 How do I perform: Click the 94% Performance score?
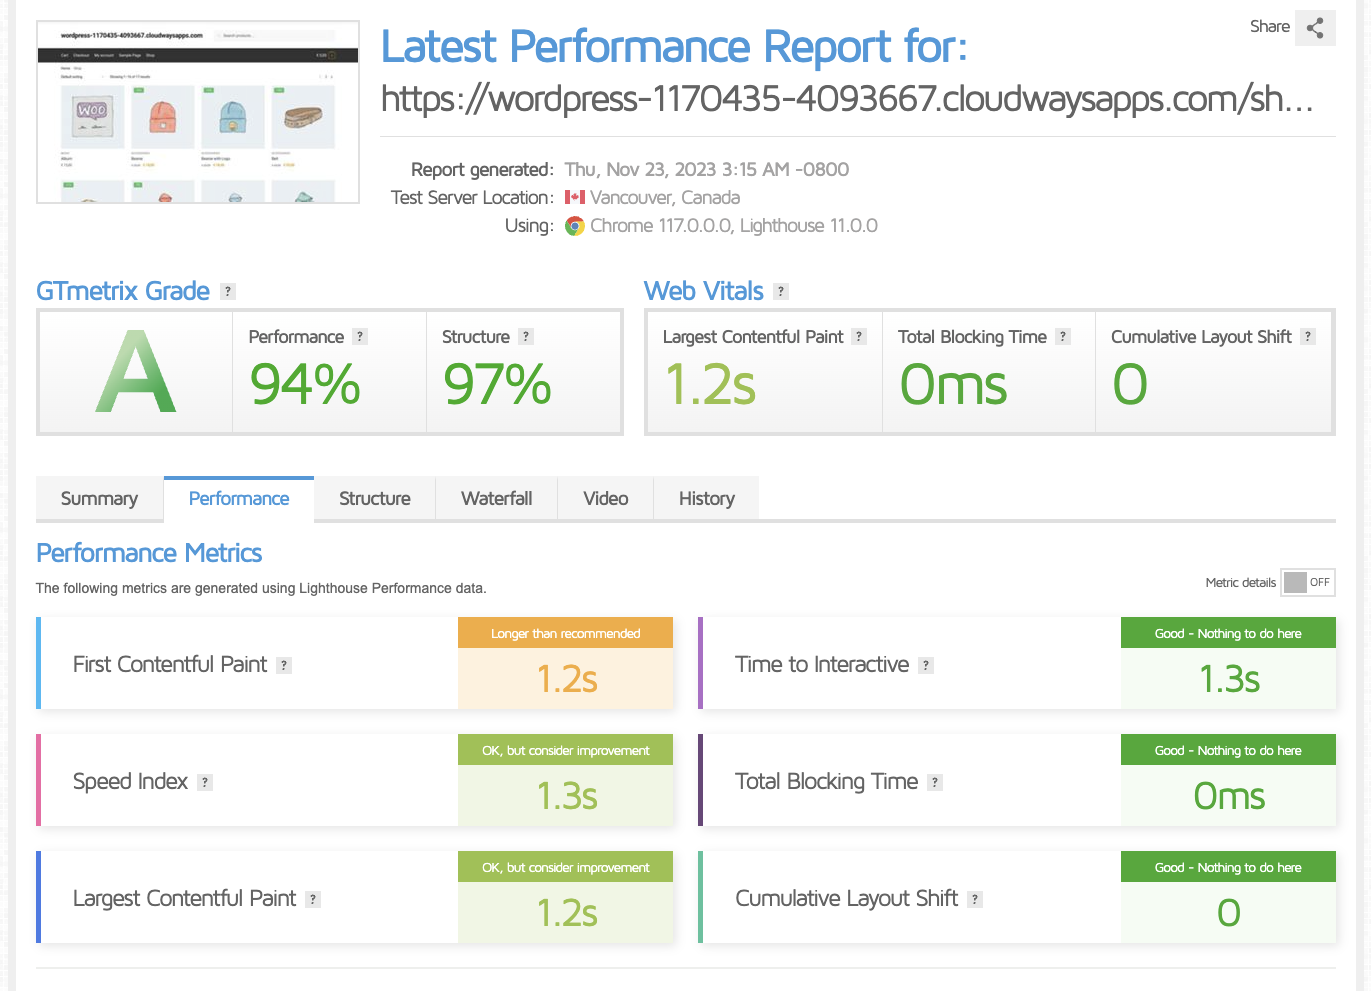coord(305,385)
